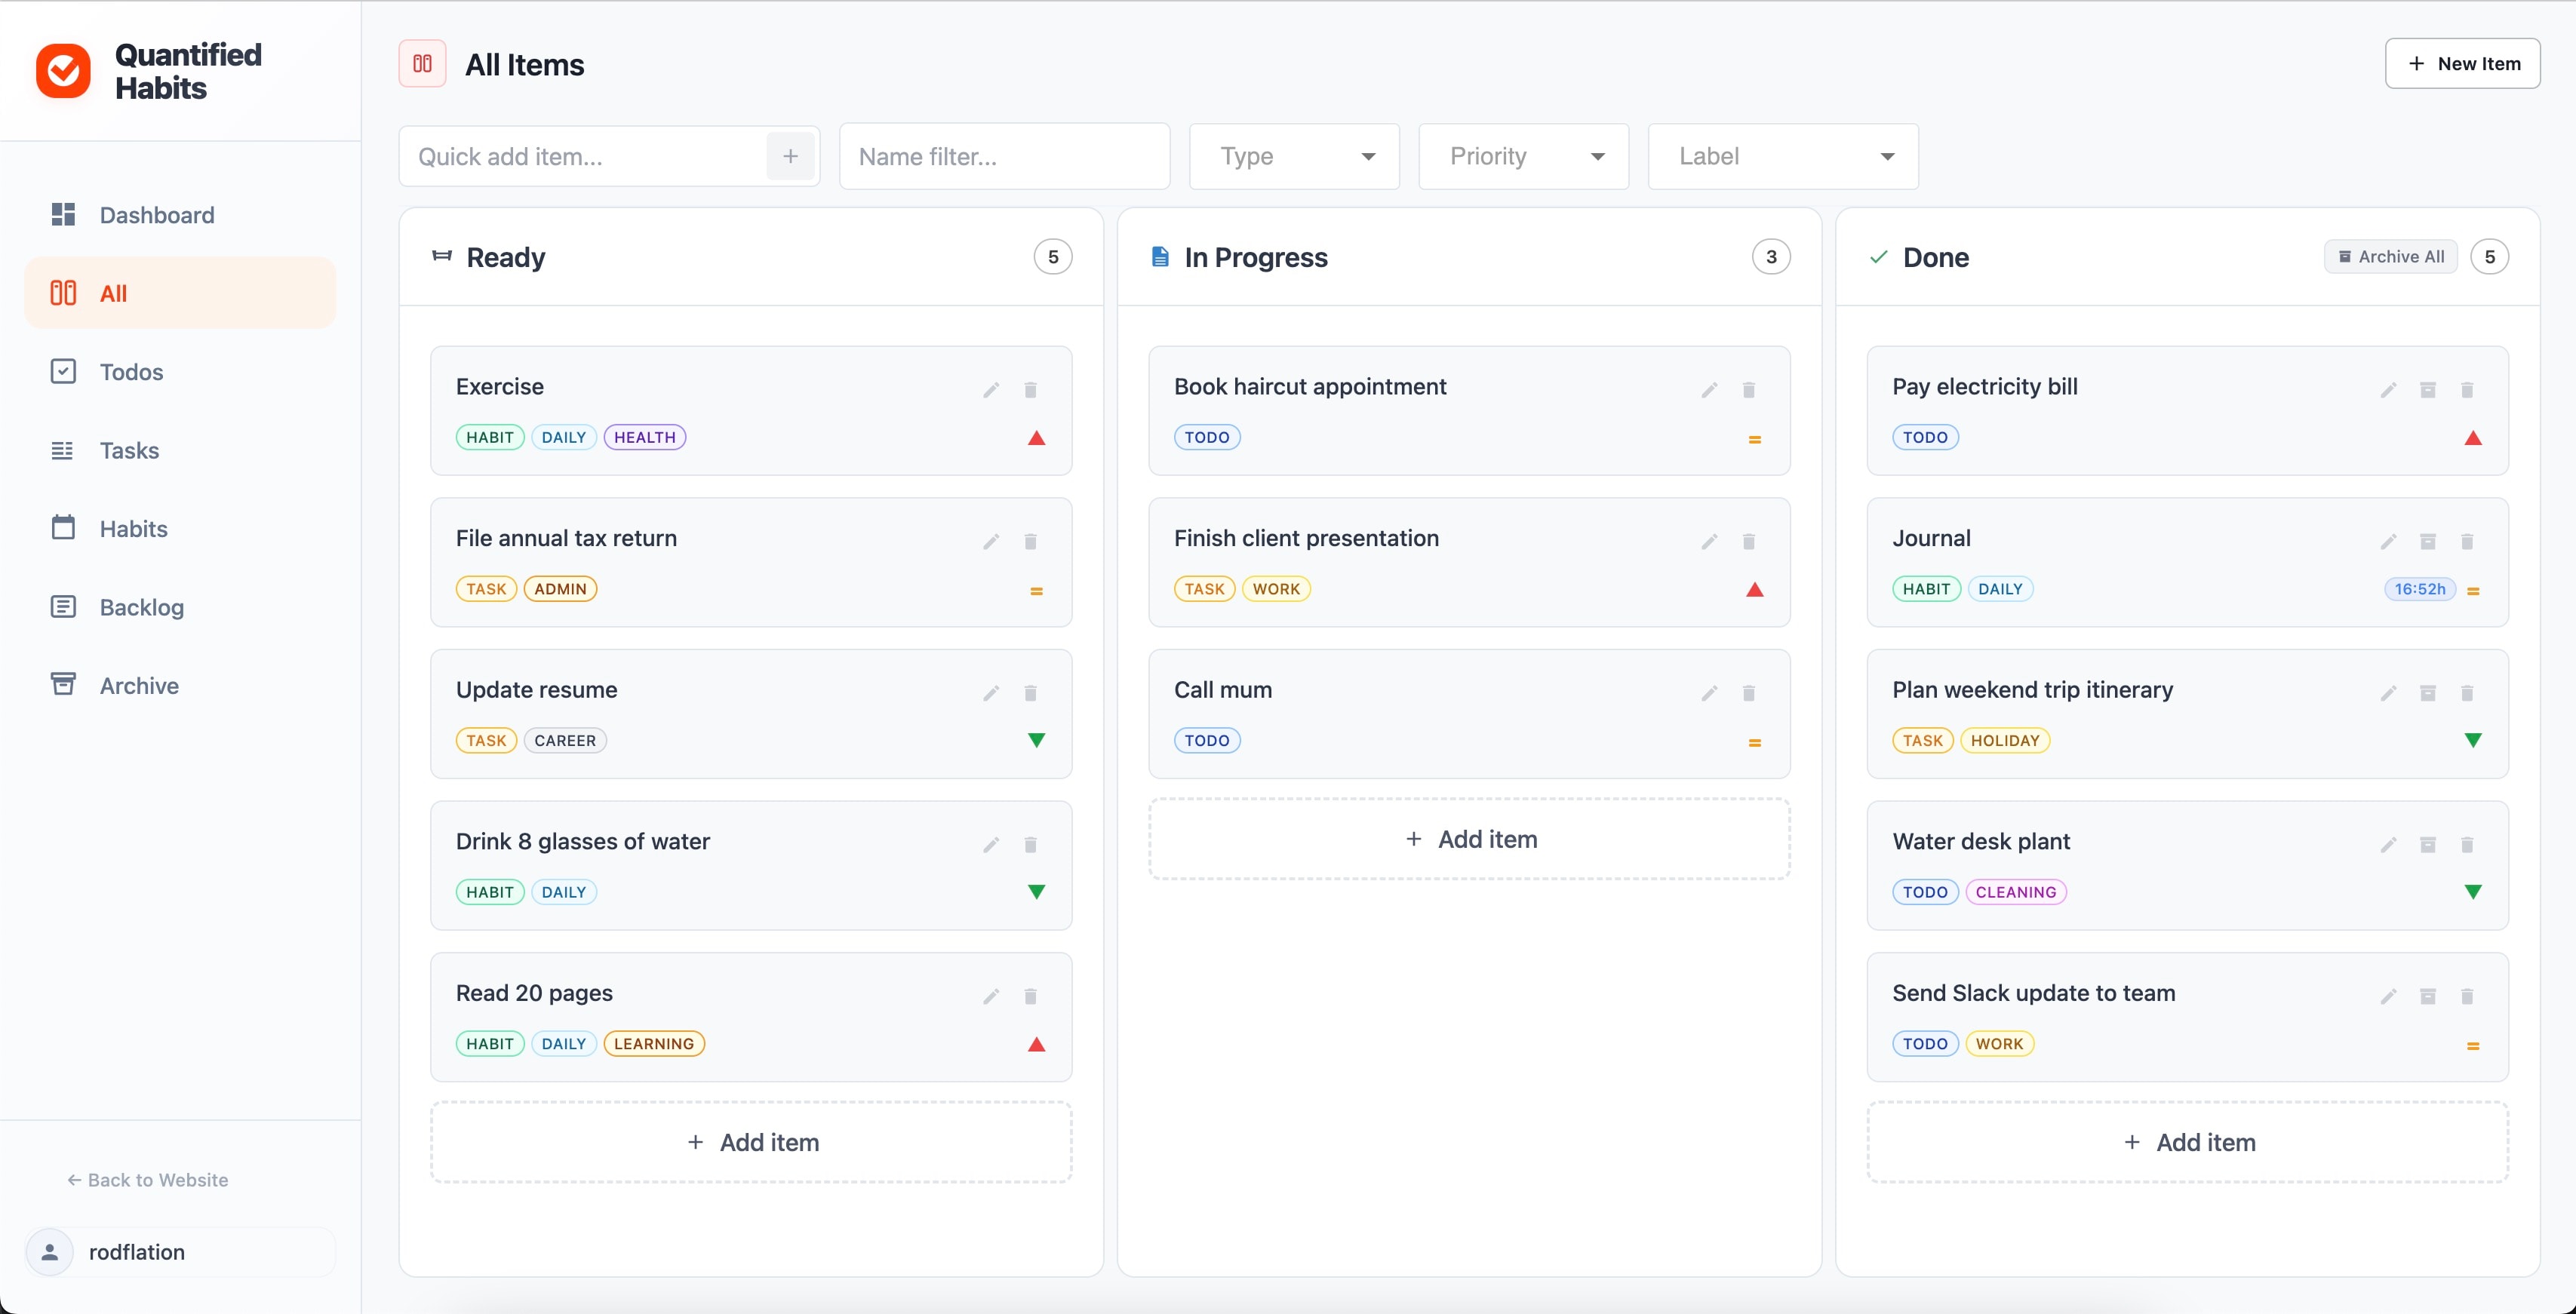Expand the Label filter dropdown
2576x1314 pixels.
click(x=1783, y=156)
